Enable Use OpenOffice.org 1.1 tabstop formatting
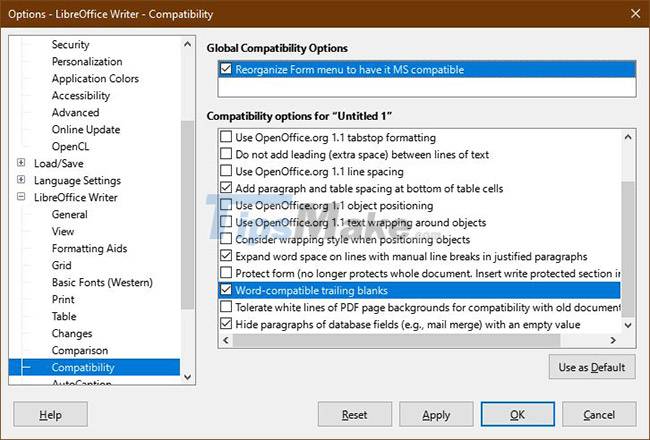 click(226, 137)
